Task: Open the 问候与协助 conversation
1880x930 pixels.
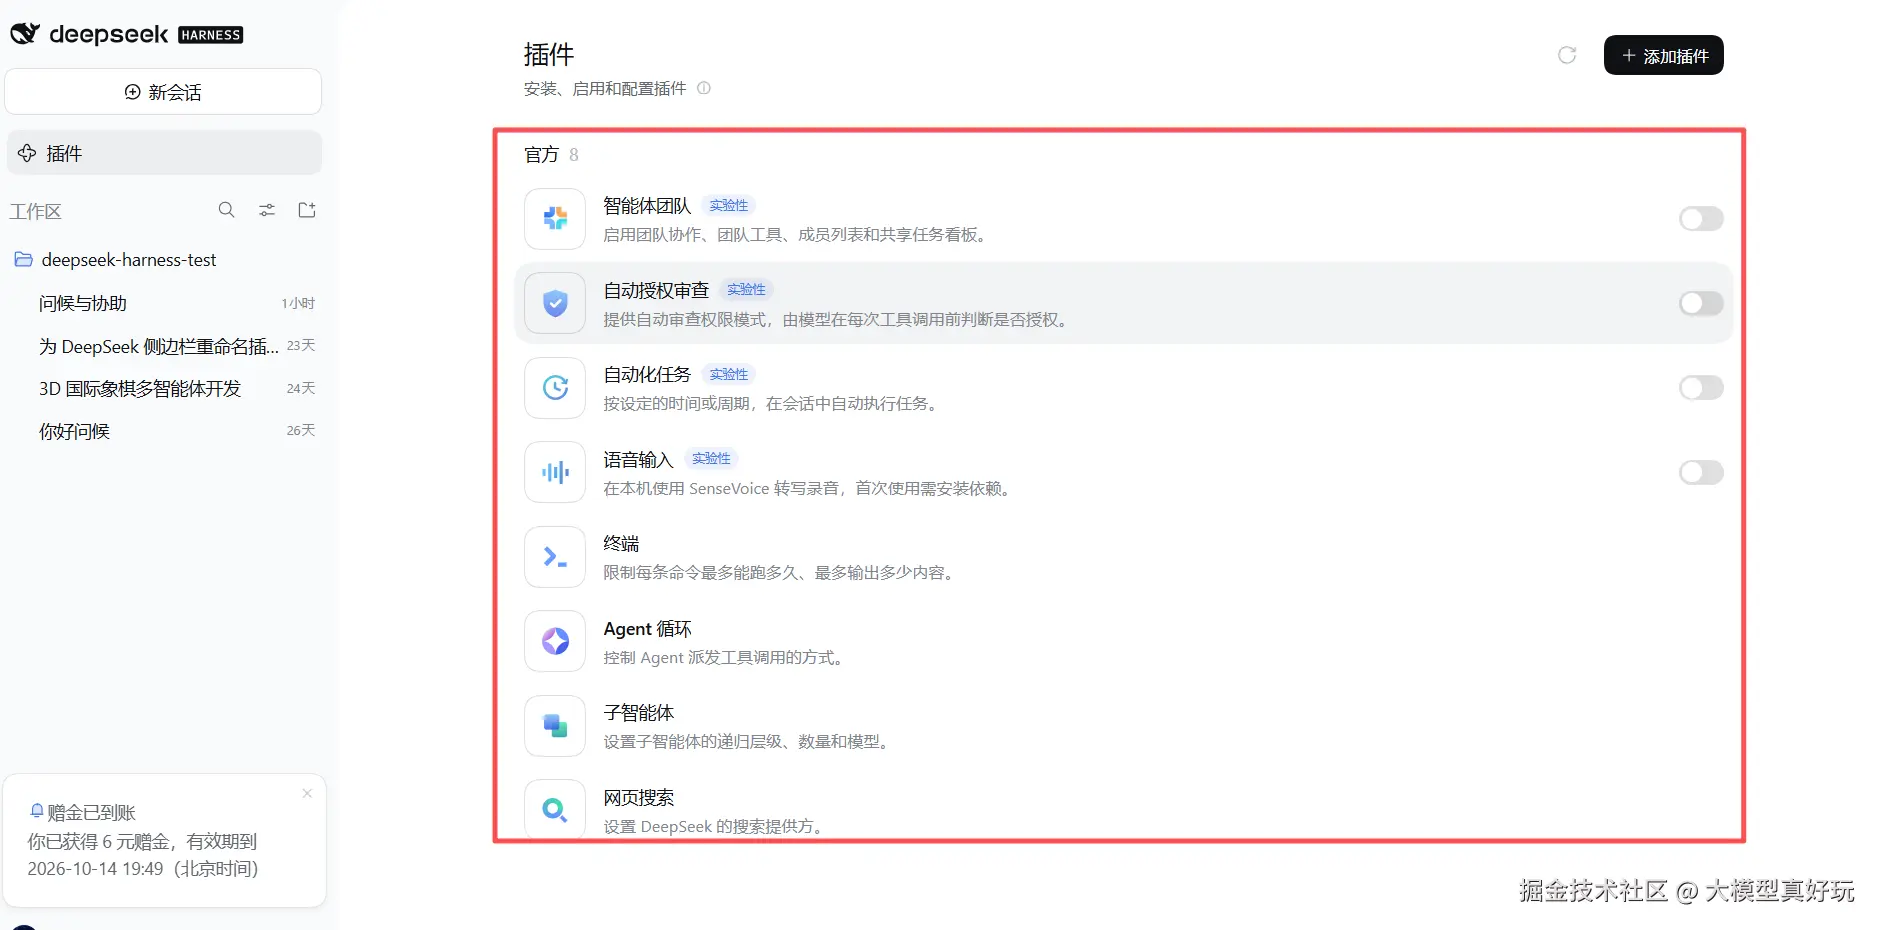Action: click(164, 303)
